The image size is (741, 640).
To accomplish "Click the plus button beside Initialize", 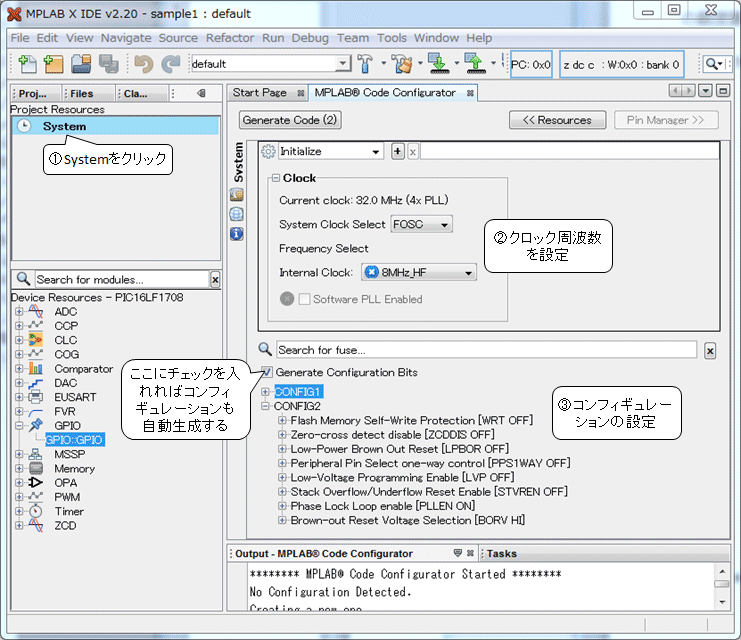I will coord(397,151).
